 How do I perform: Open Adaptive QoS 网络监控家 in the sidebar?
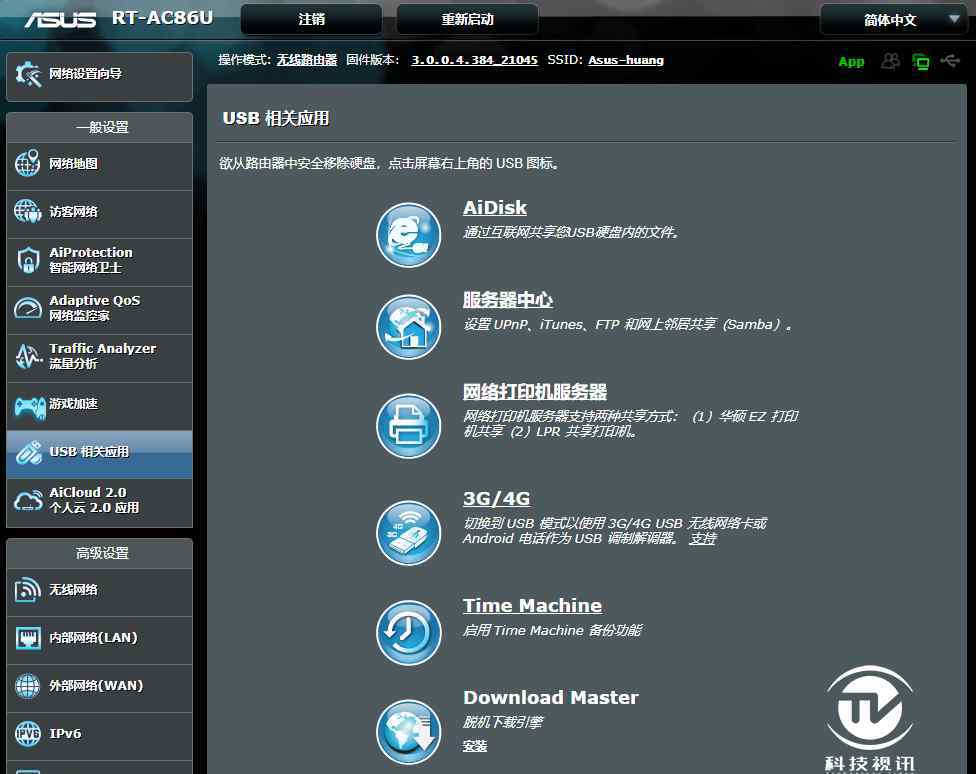pyautogui.click(x=100, y=308)
